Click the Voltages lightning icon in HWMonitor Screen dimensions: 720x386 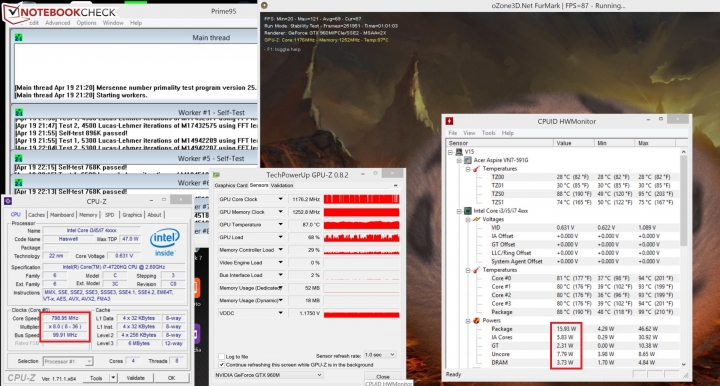[477, 219]
